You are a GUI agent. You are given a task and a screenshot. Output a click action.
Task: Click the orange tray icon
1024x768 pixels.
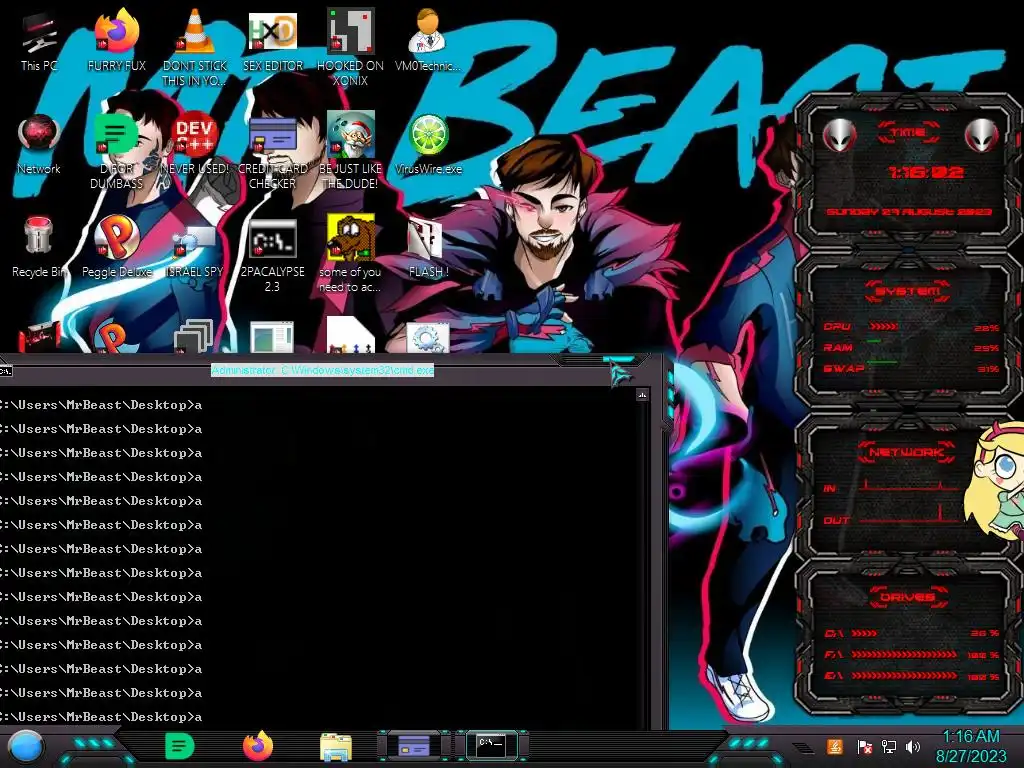tap(834, 746)
